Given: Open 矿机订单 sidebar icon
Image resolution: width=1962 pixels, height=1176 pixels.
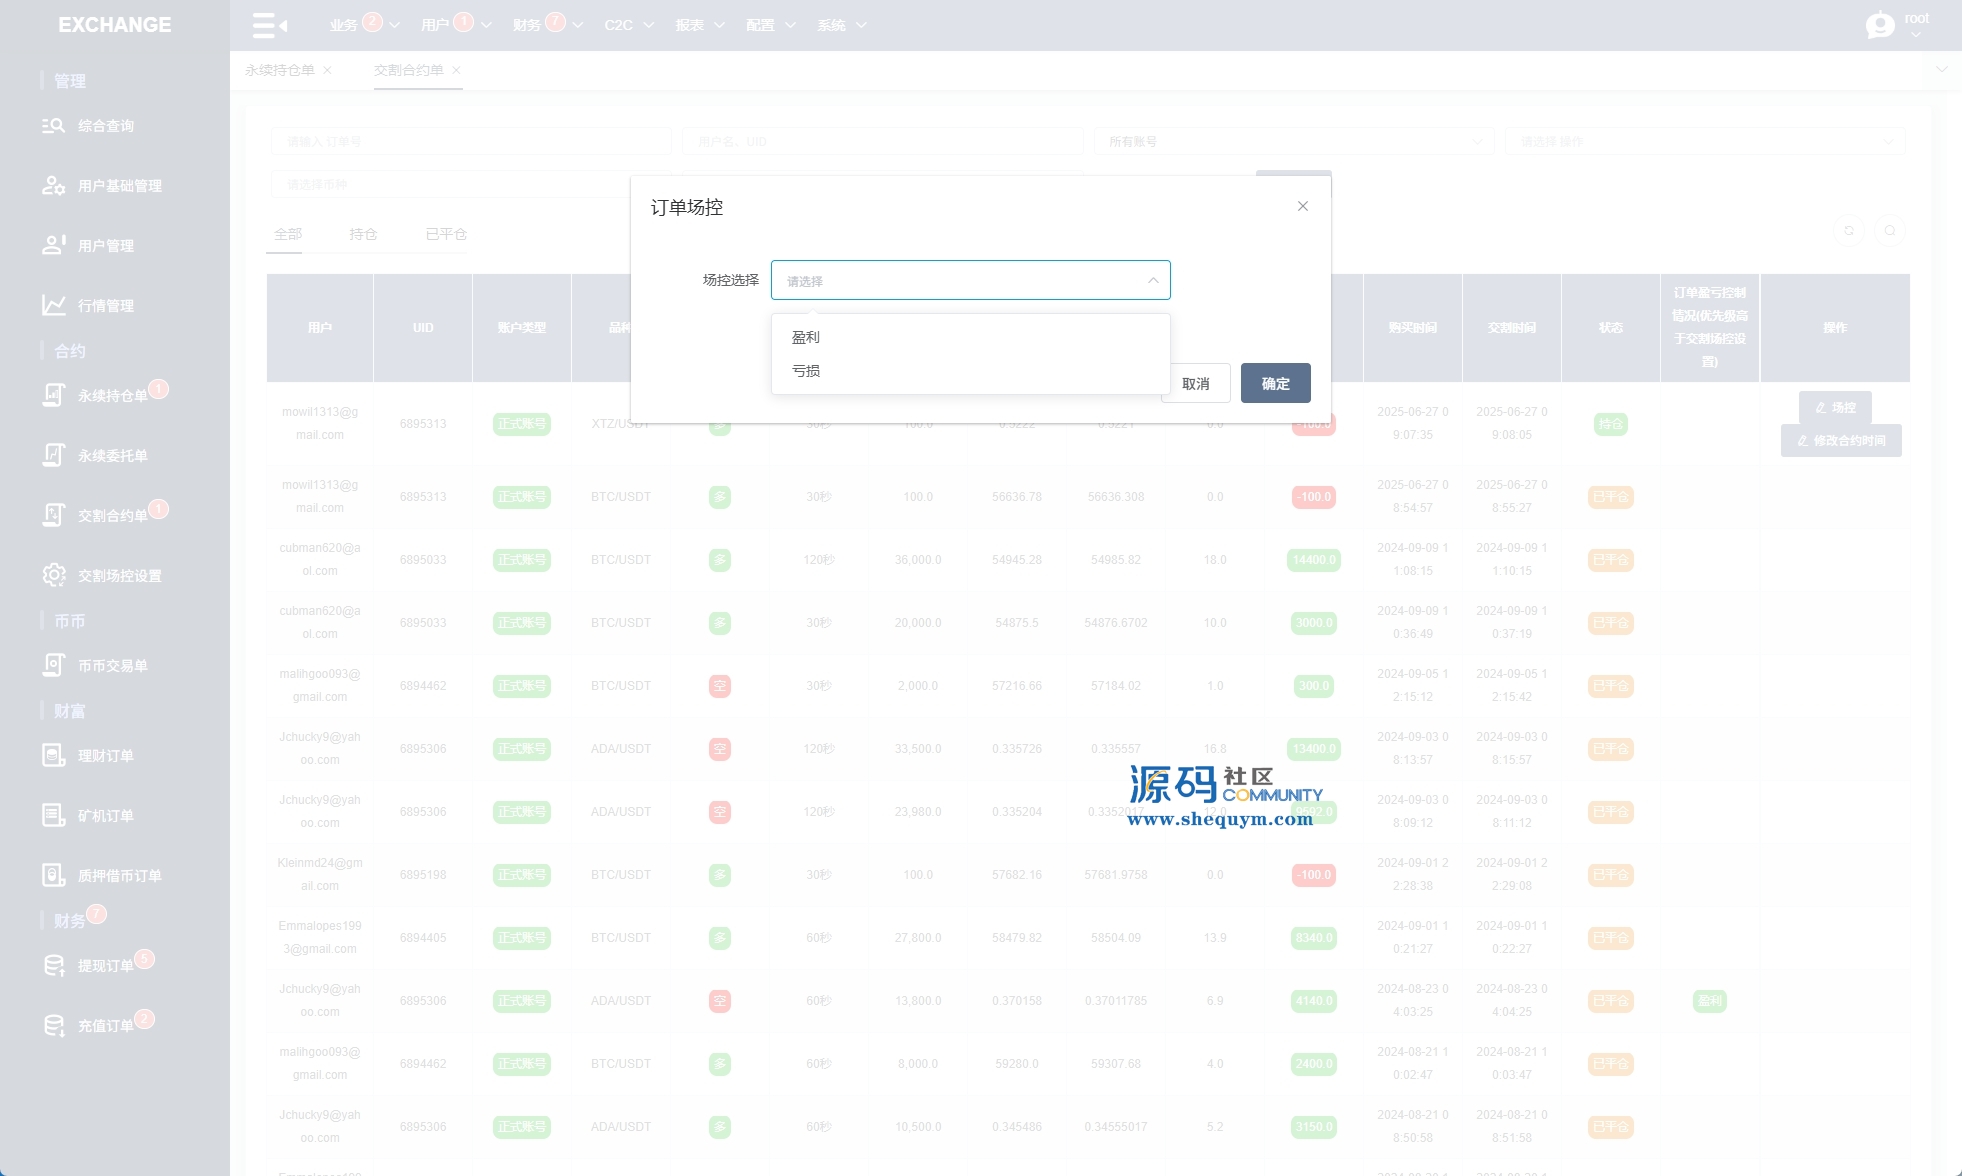Looking at the screenshot, I should coord(53,816).
